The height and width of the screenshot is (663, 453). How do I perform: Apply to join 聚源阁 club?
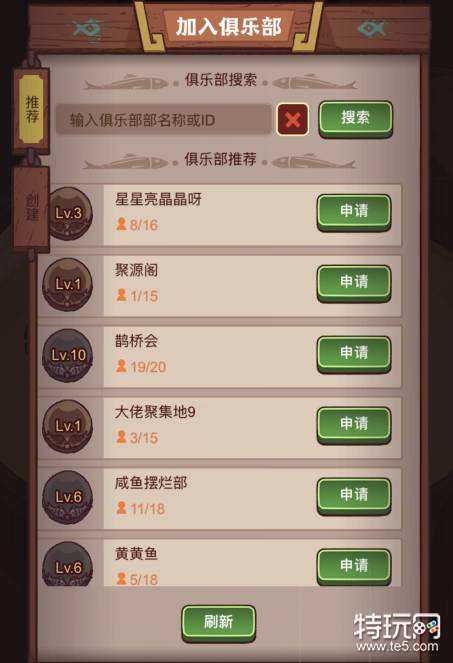click(354, 283)
